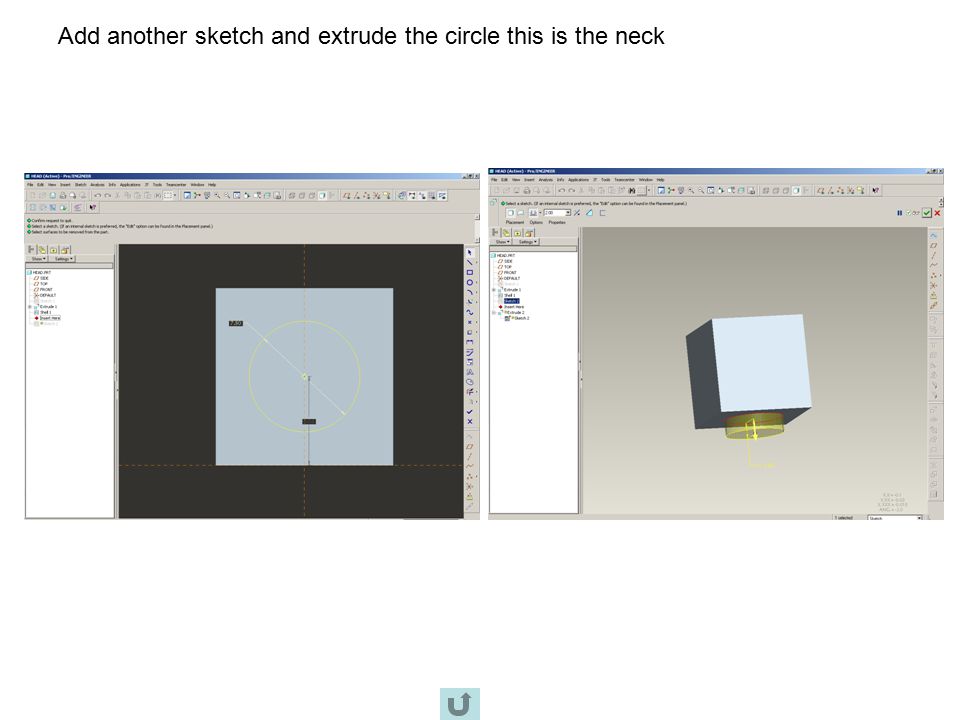Click the red X to cancel extrude
This screenshot has height=720, width=960.
point(937,212)
